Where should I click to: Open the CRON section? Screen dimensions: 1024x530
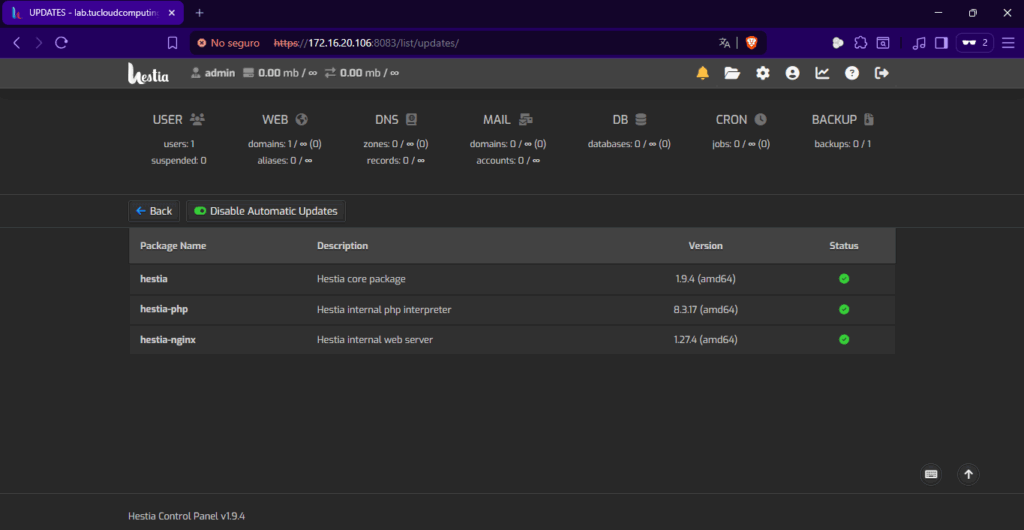click(x=741, y=120)
